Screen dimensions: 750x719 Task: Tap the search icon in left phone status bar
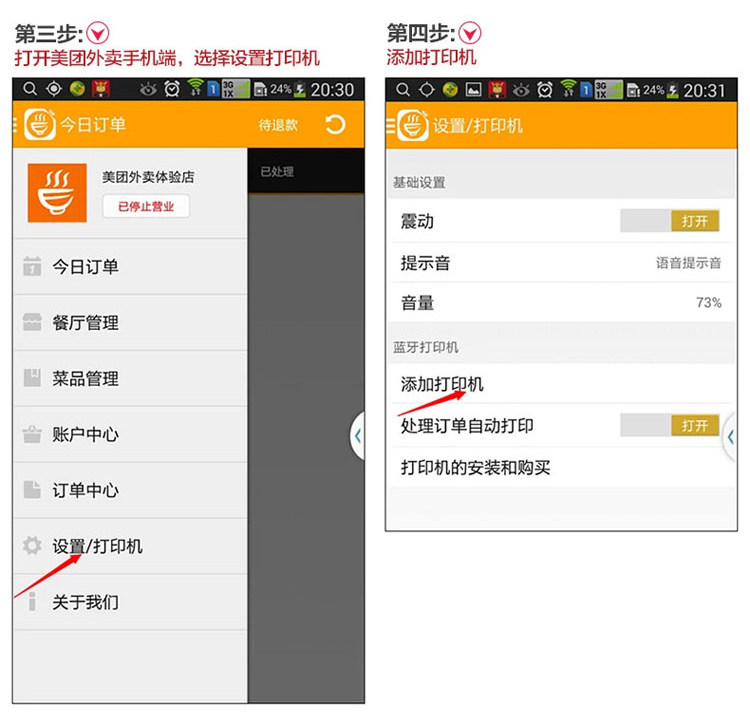(x=30, y=89)
